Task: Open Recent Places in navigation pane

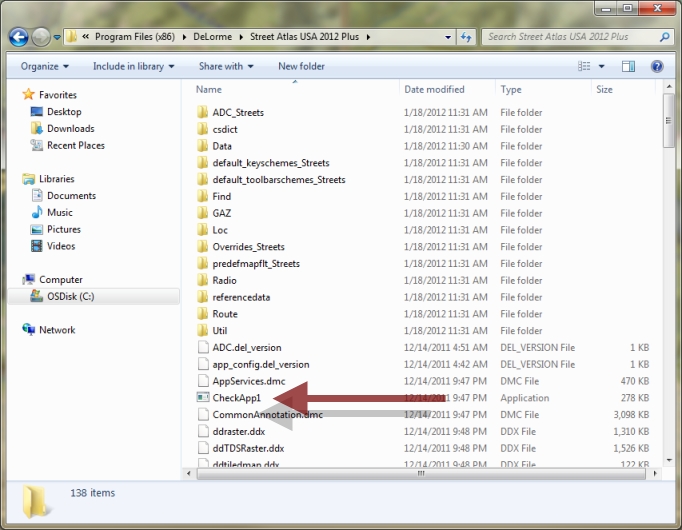Action: [x=76, y=146]
